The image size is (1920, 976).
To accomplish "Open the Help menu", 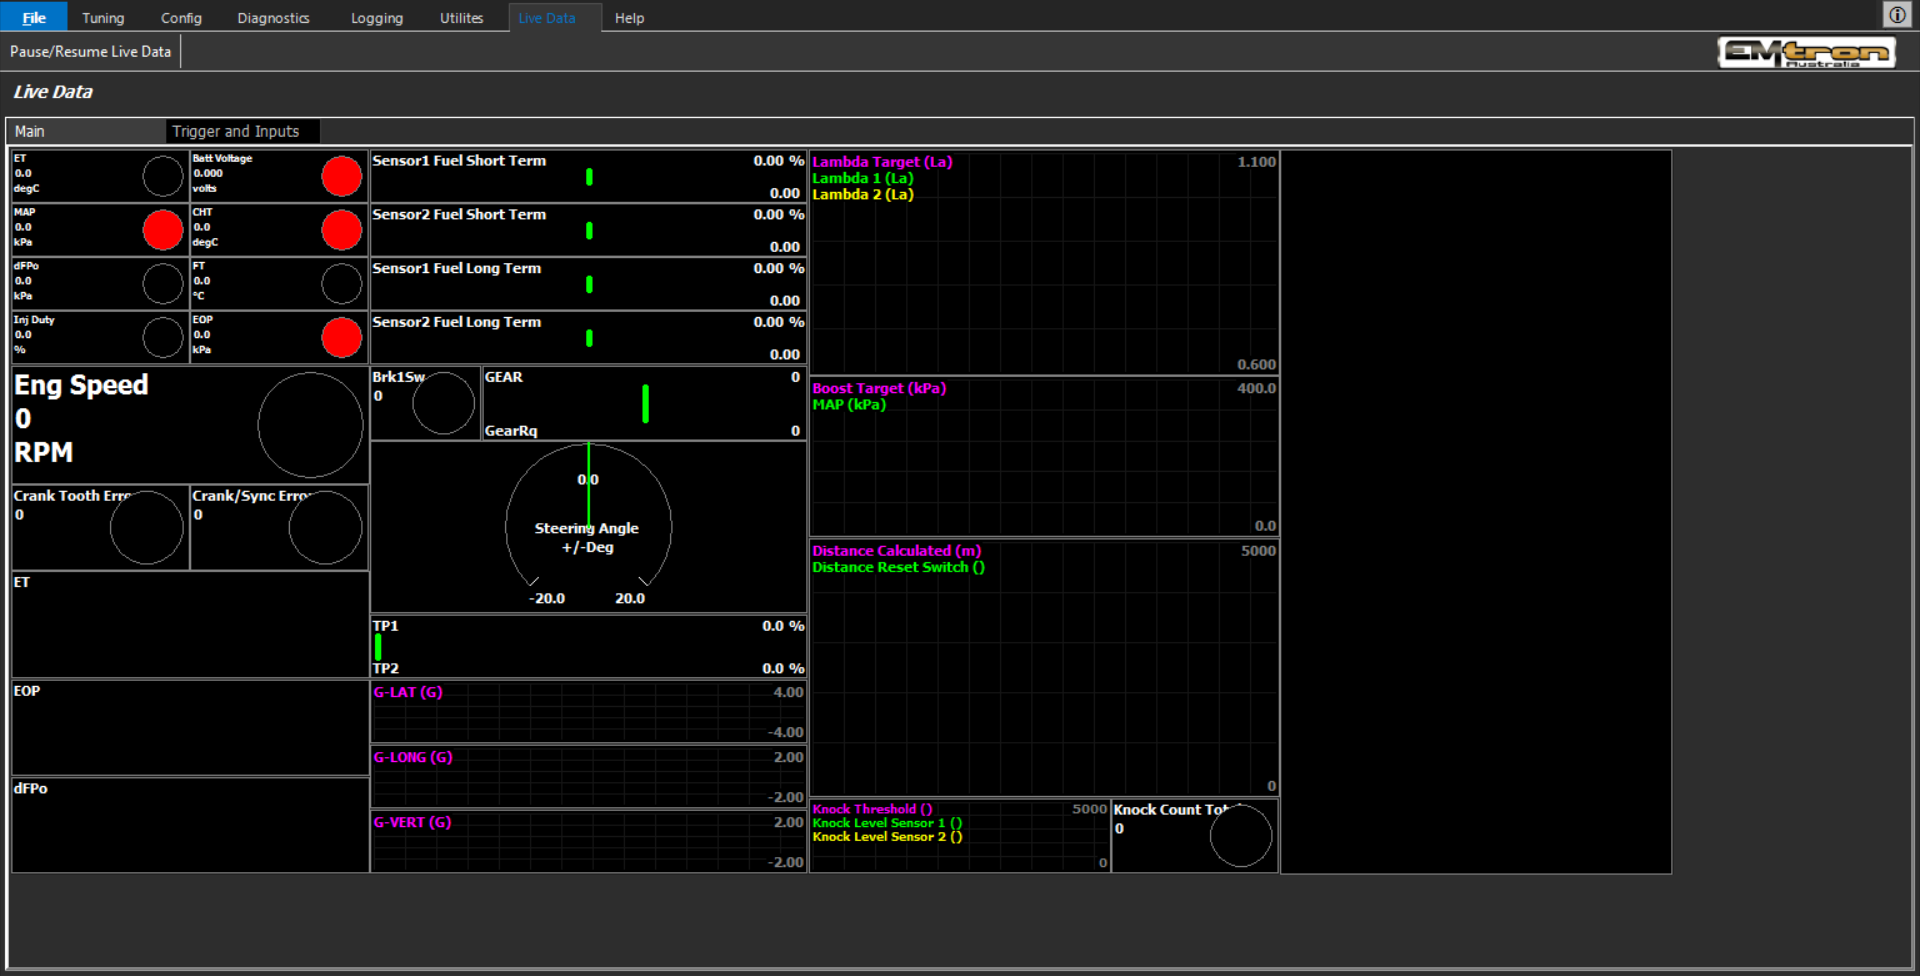I will click(x=629, y=18).
